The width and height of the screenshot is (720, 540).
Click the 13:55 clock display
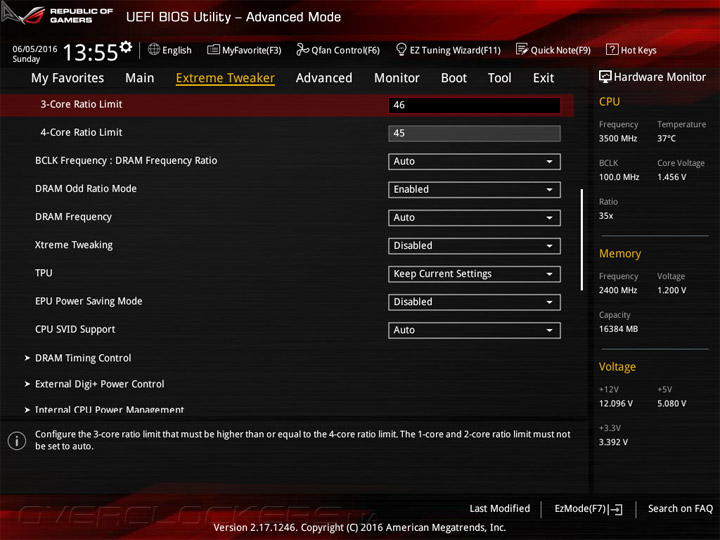[x=90, y=52]
